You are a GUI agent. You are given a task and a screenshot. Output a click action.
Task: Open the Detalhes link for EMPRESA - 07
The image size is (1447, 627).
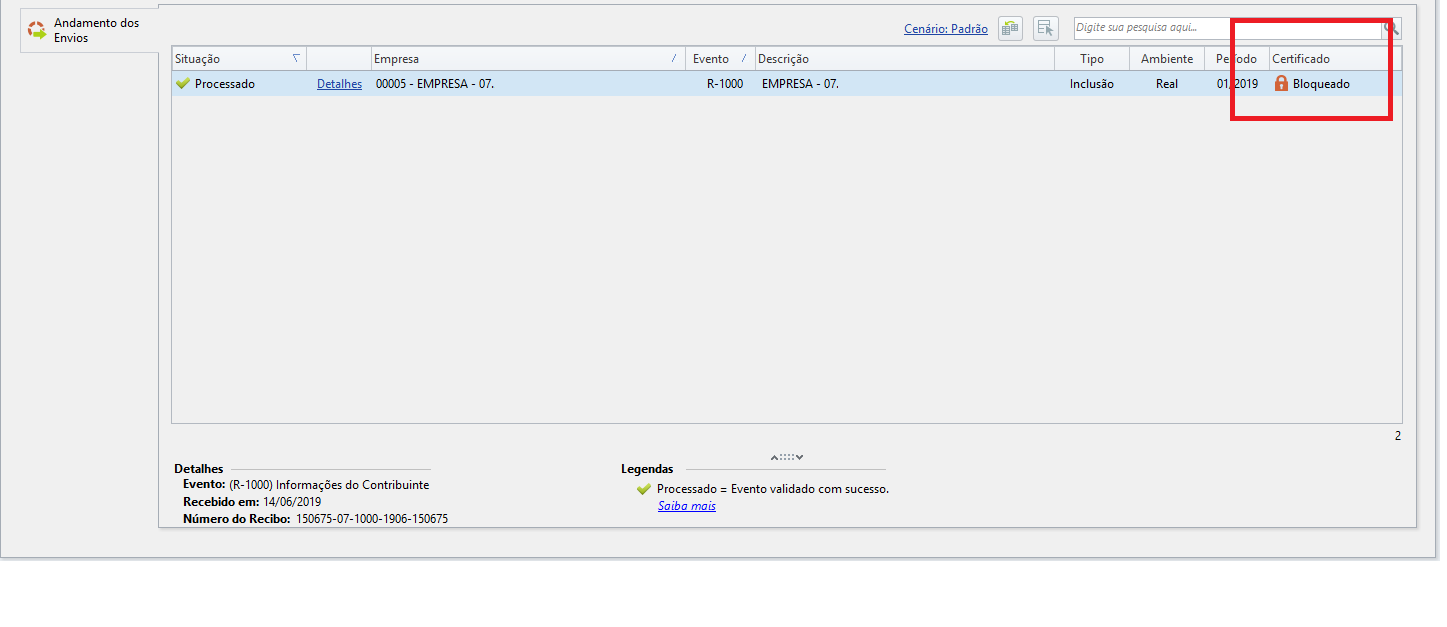339,84
